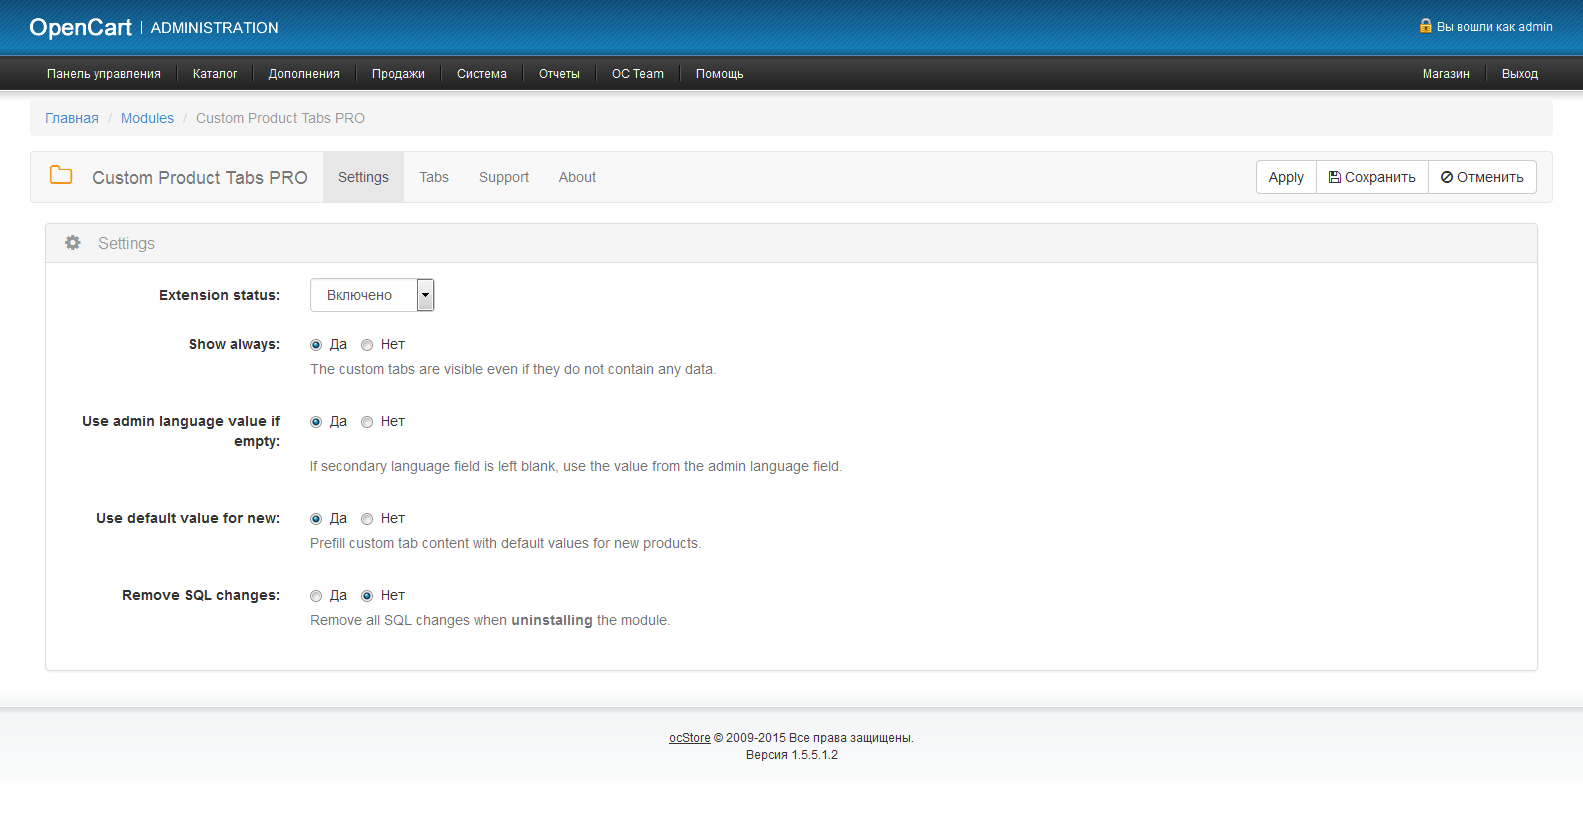This screenshot has width=1583, height=819.
Task: Click the OpenCart logo in header
Action: pyautogui.click(x=81, y=27)
